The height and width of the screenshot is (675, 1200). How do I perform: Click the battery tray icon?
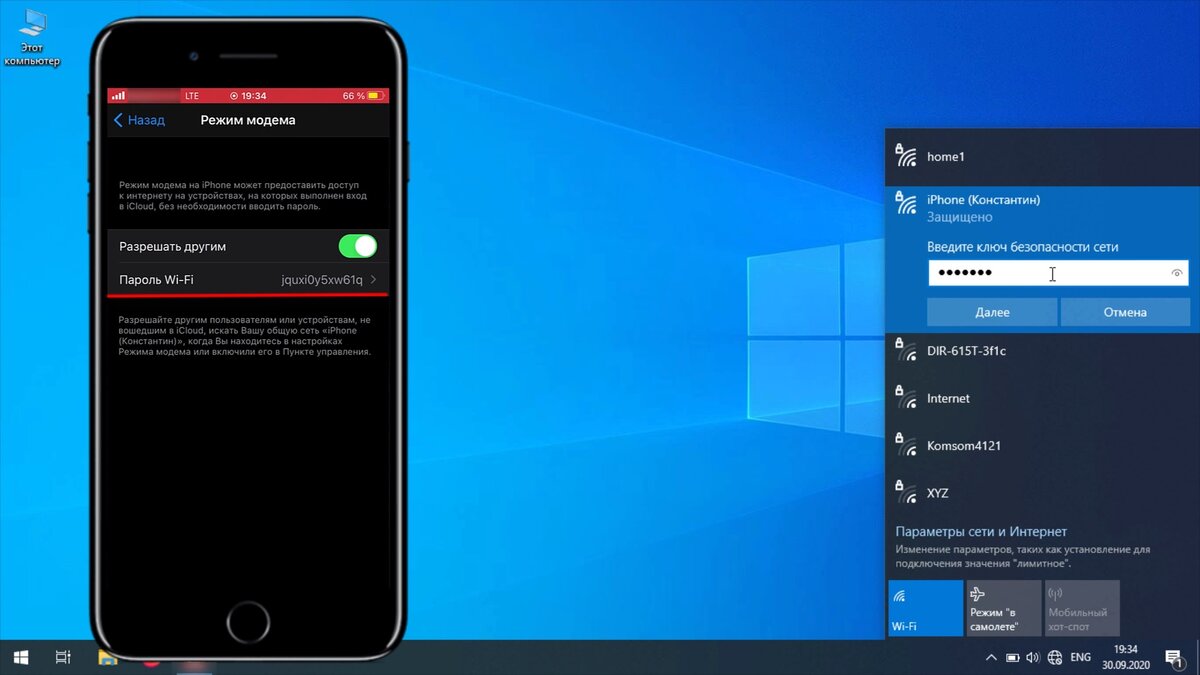pyautogui.click(x=1012, y=658)
